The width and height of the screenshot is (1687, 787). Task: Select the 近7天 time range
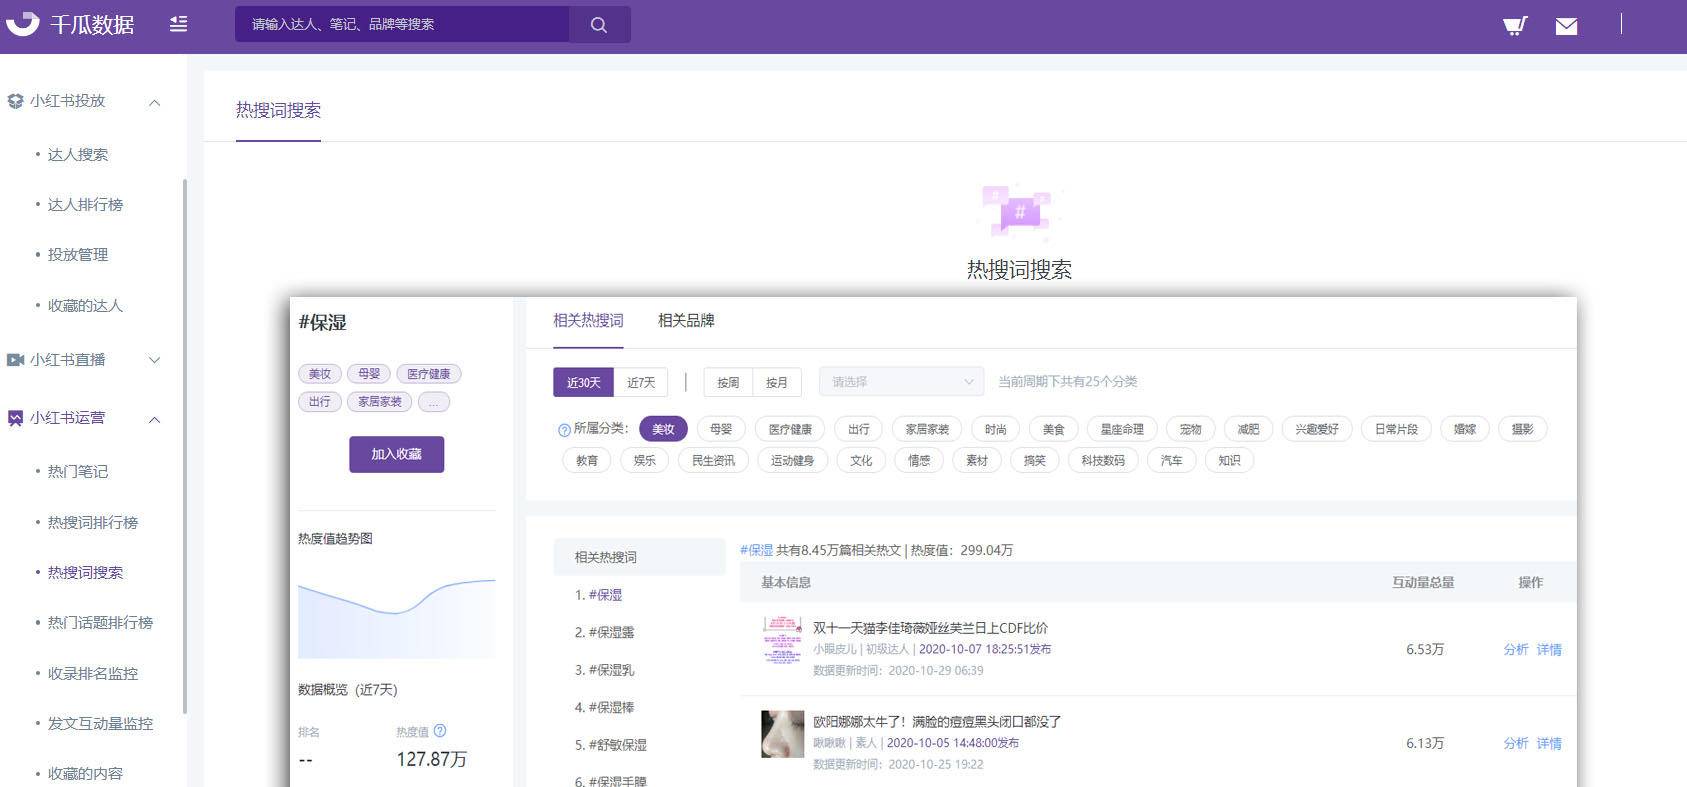click(641, 382)
